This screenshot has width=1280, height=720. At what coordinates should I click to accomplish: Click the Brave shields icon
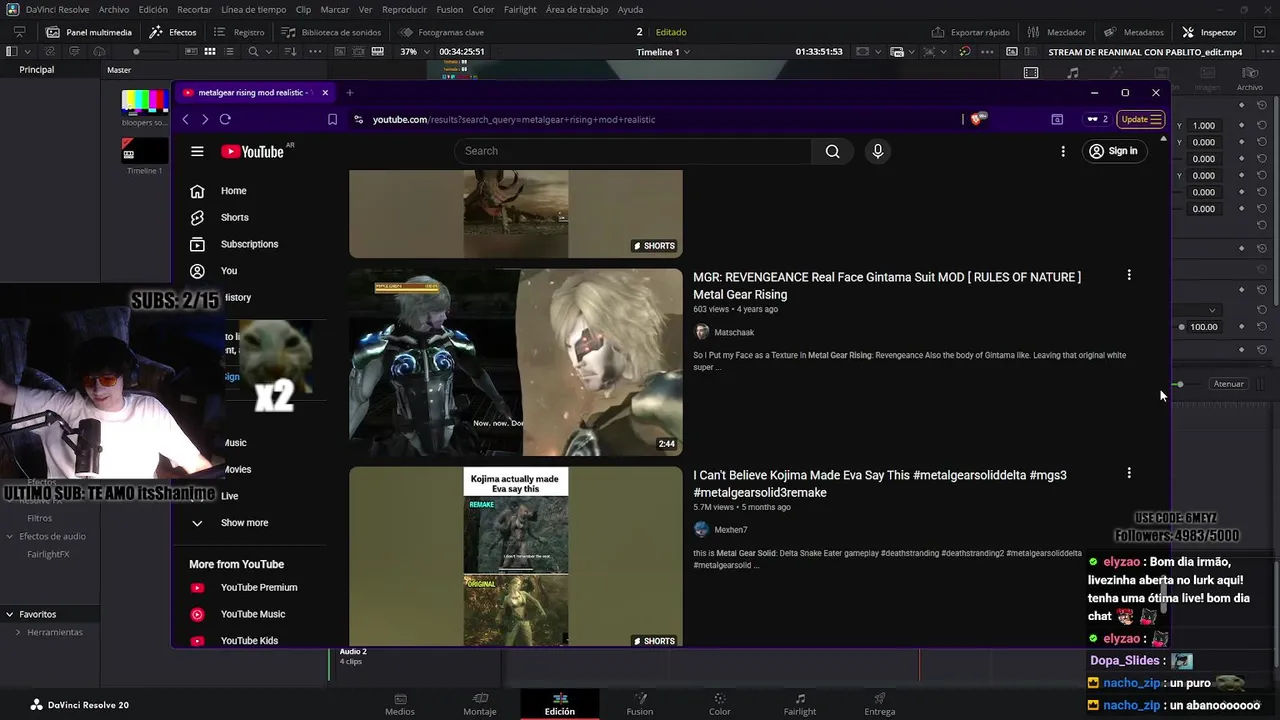[978, 119]
